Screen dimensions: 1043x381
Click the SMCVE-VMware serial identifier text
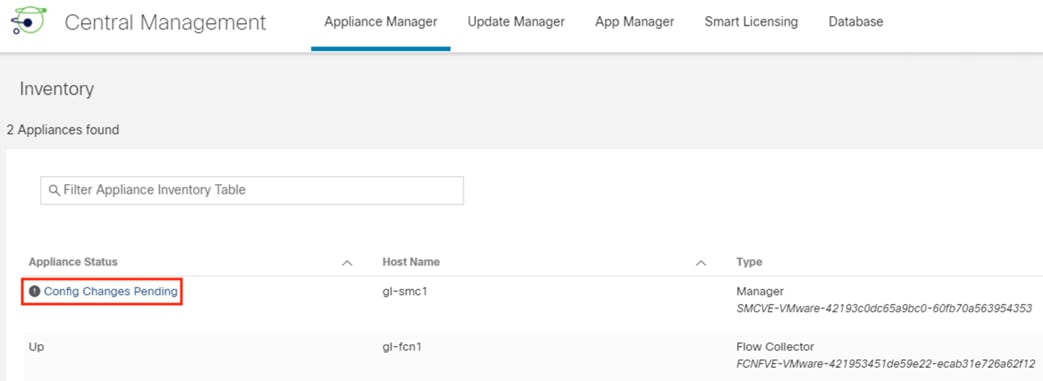coord(884,308)
